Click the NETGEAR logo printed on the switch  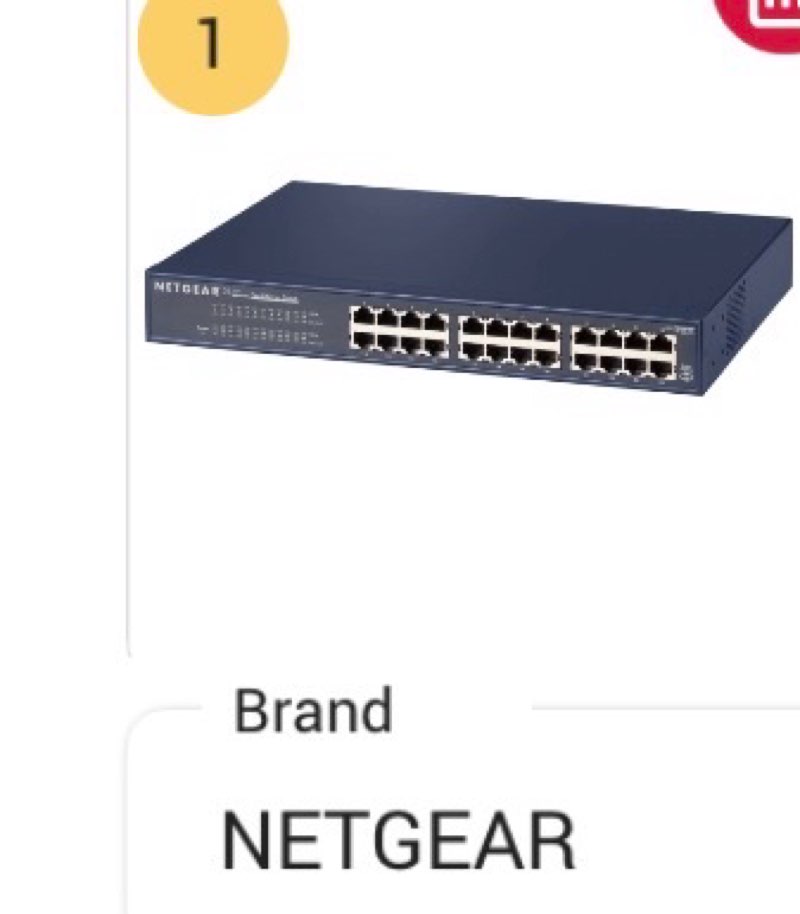tap(187, 288)
